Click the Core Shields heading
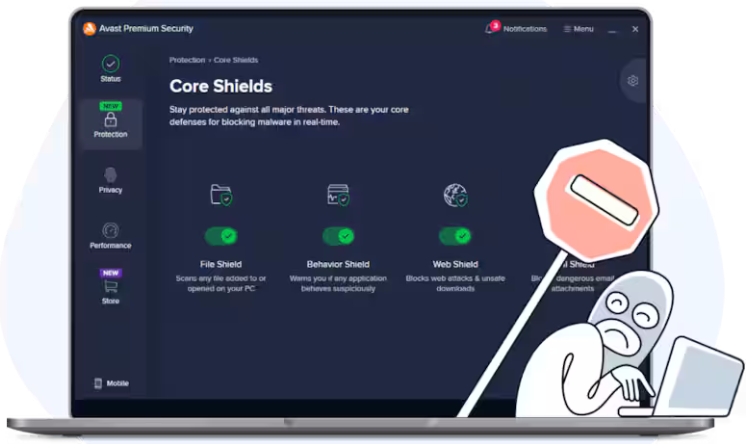The image size is (750, 444). (x=221, y=86)
